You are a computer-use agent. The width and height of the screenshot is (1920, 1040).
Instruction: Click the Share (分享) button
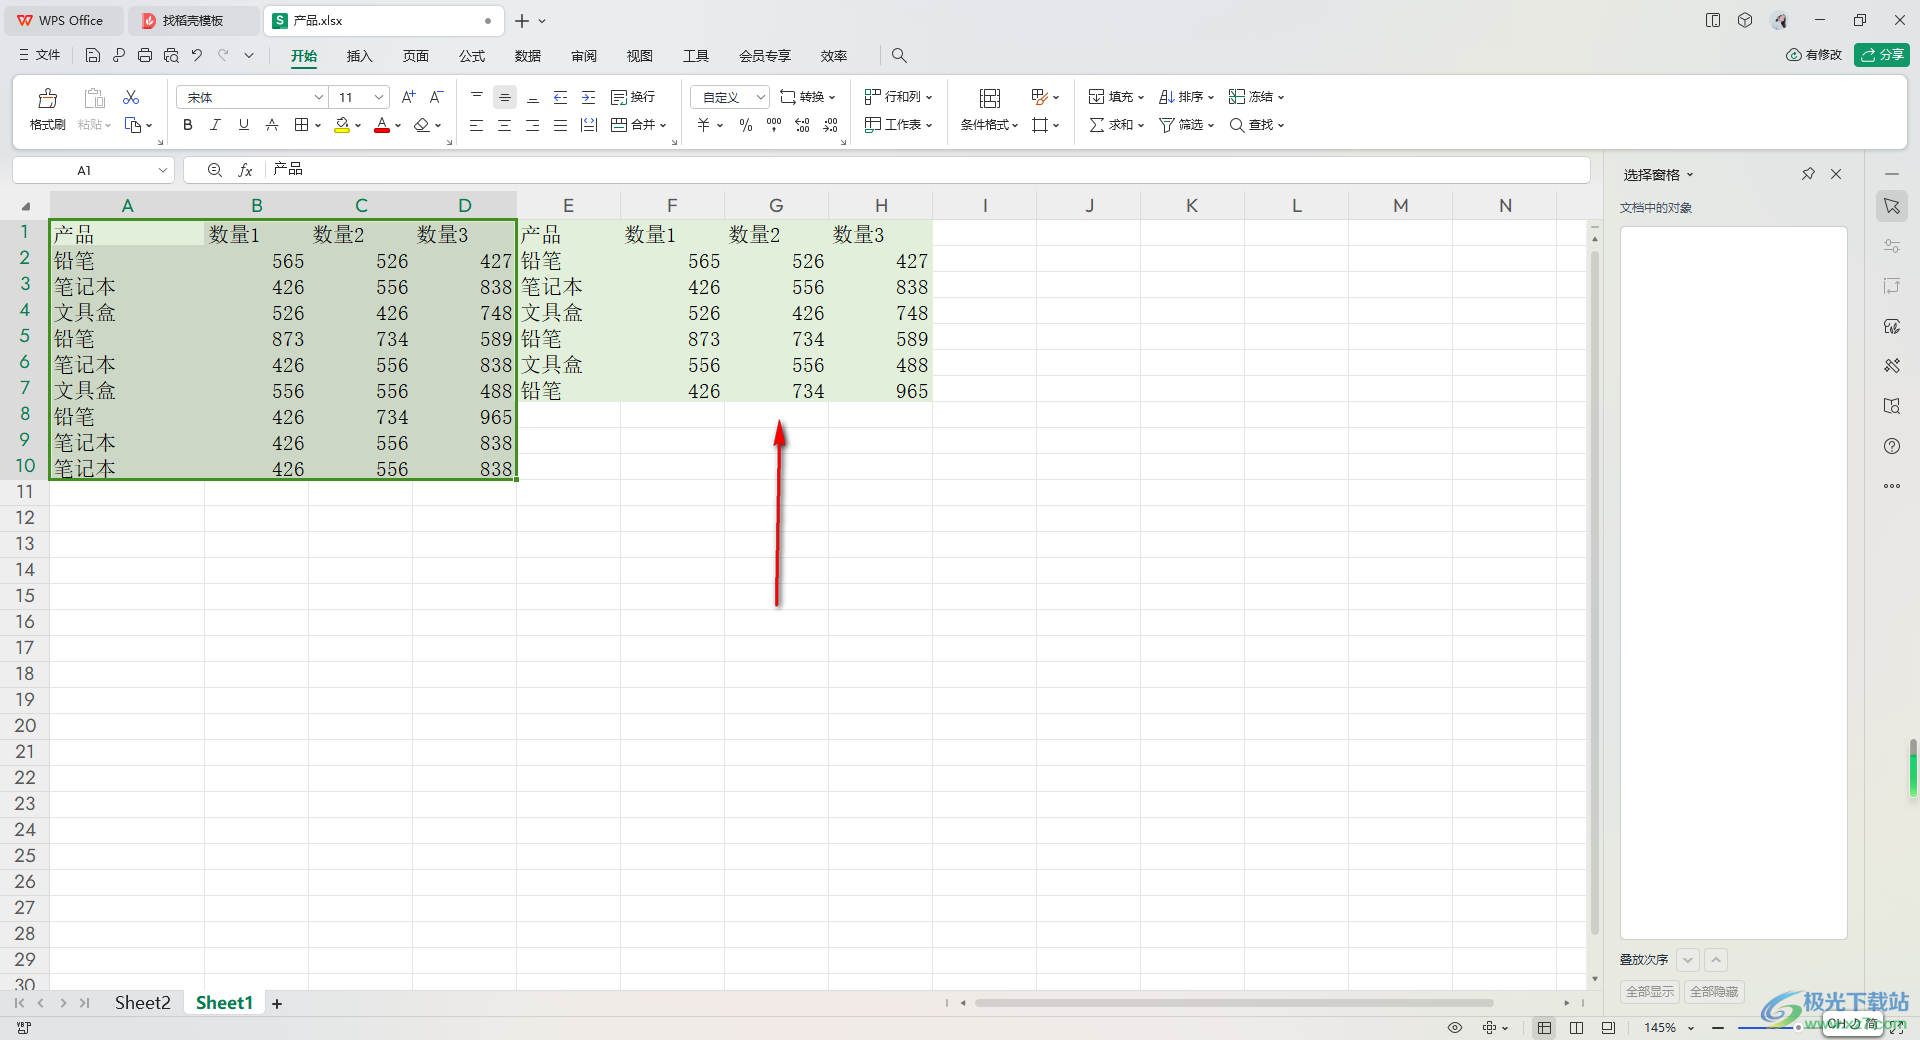pyautogui.click(x=1882, y=55)
